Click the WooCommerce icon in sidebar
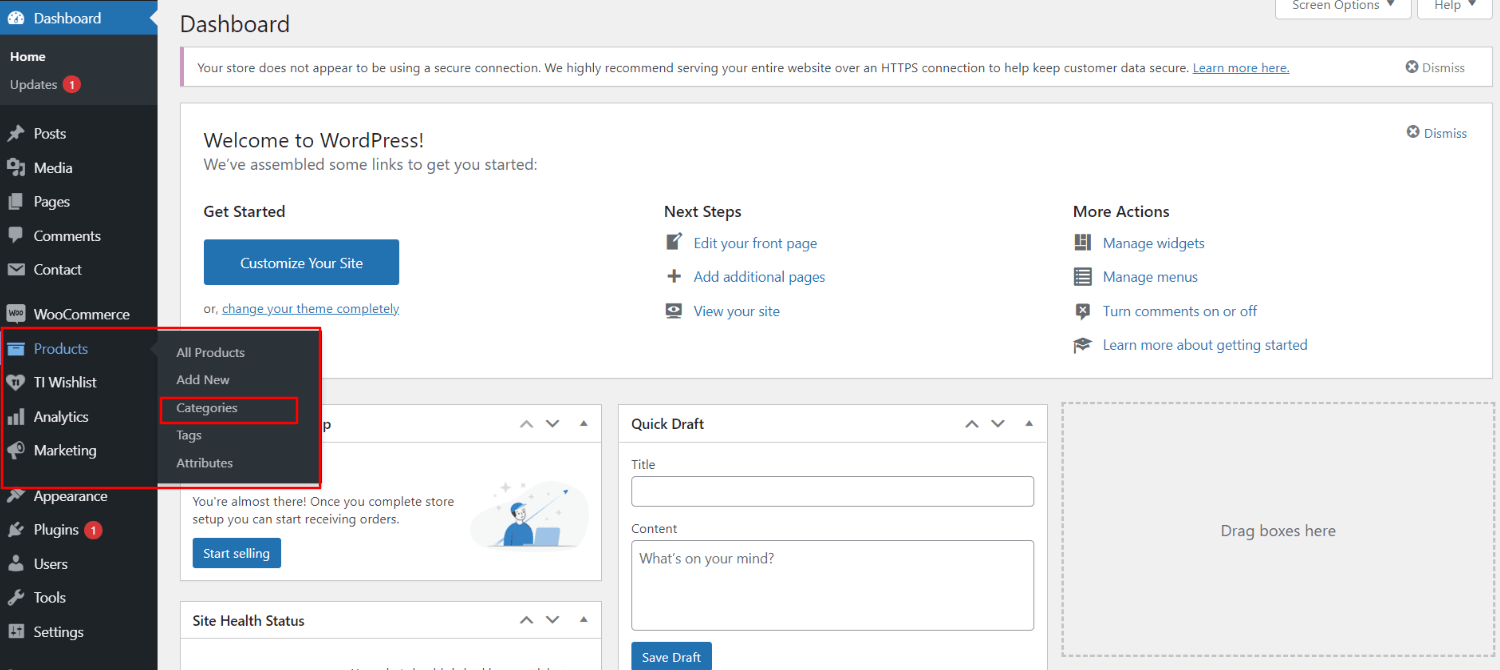 tap(15, 314)
